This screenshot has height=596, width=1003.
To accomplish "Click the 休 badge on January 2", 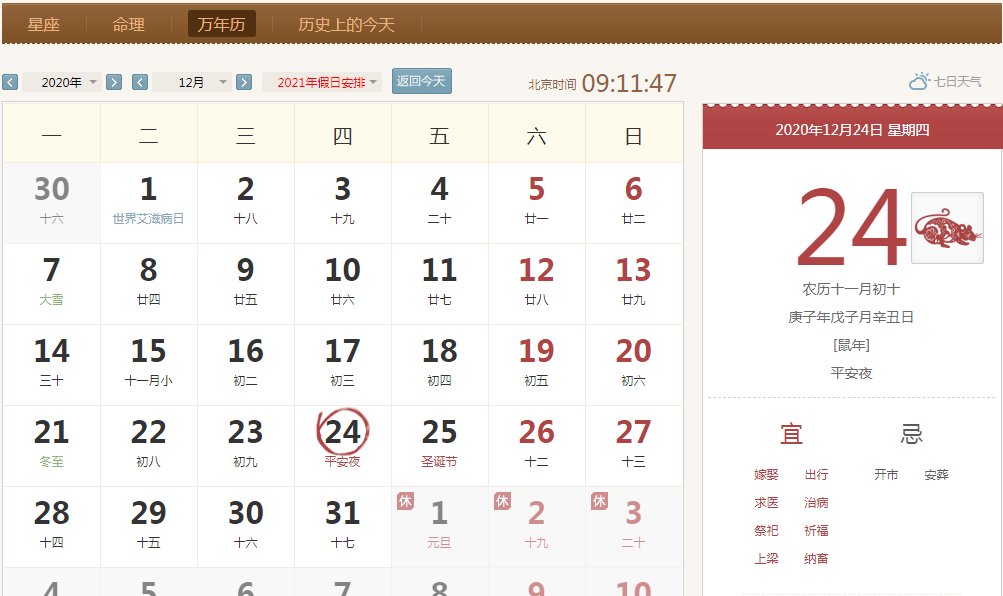I will coord(503,501).
